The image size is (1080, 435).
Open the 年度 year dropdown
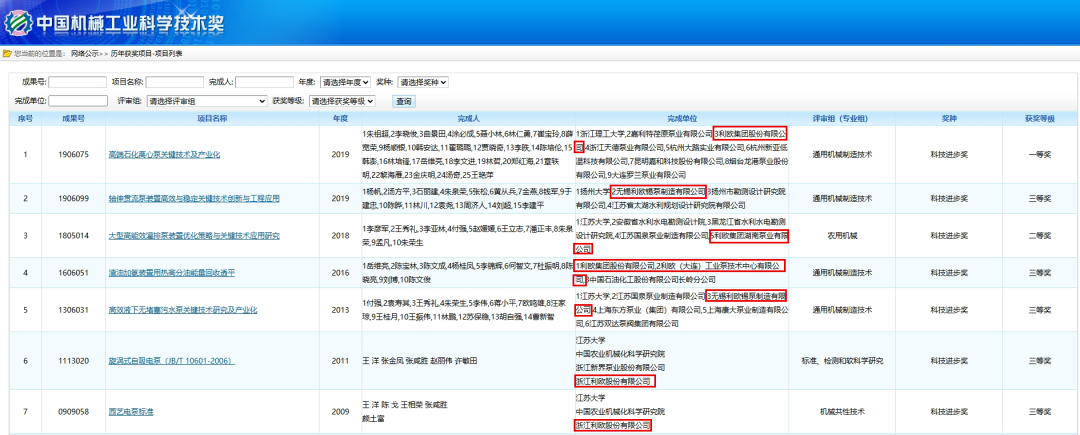tap(346, 82)
